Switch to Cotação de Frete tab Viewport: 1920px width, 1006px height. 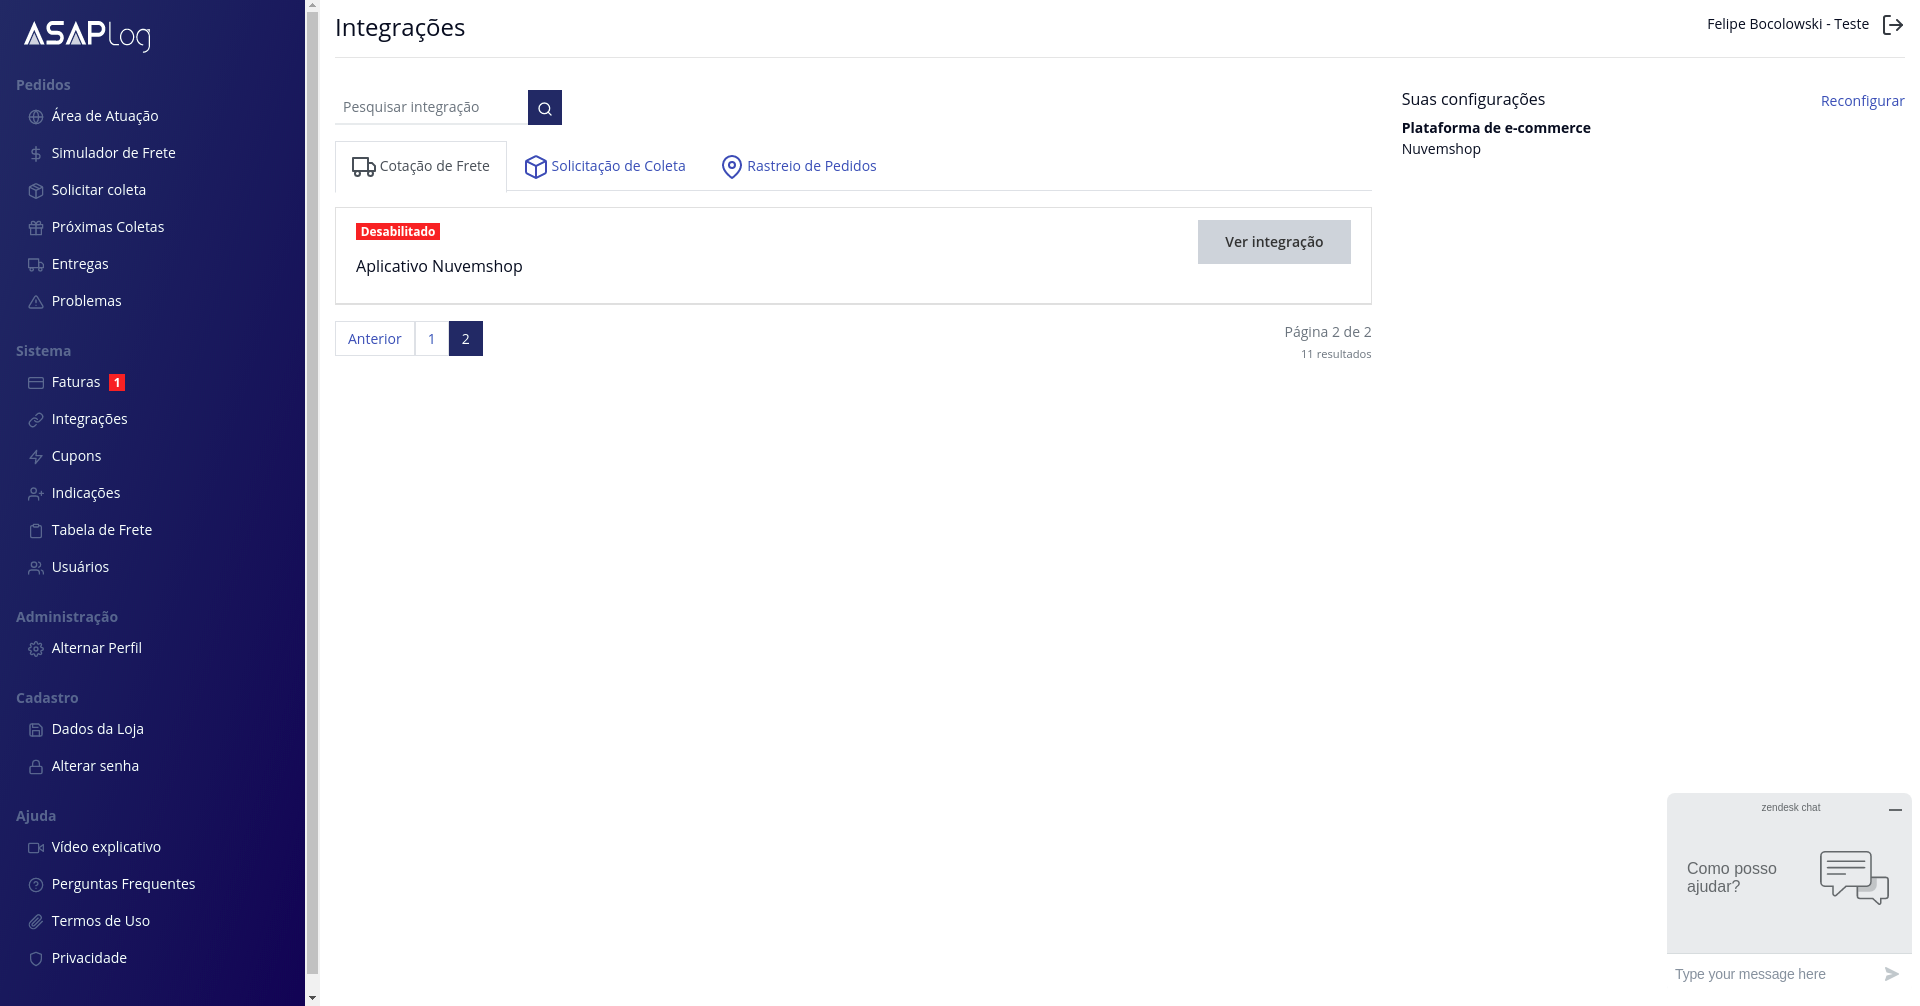click(421, 166)
